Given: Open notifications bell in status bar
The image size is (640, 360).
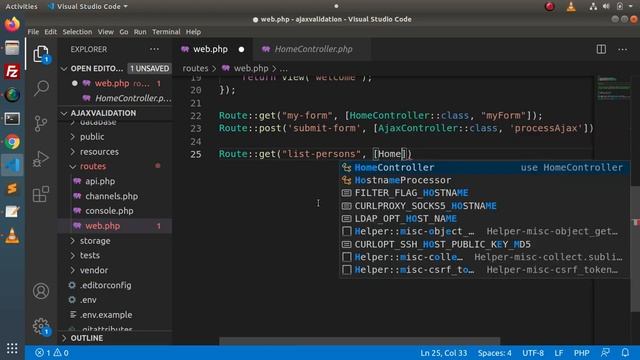Looking at the screenshot, I should tap(625, 353).
